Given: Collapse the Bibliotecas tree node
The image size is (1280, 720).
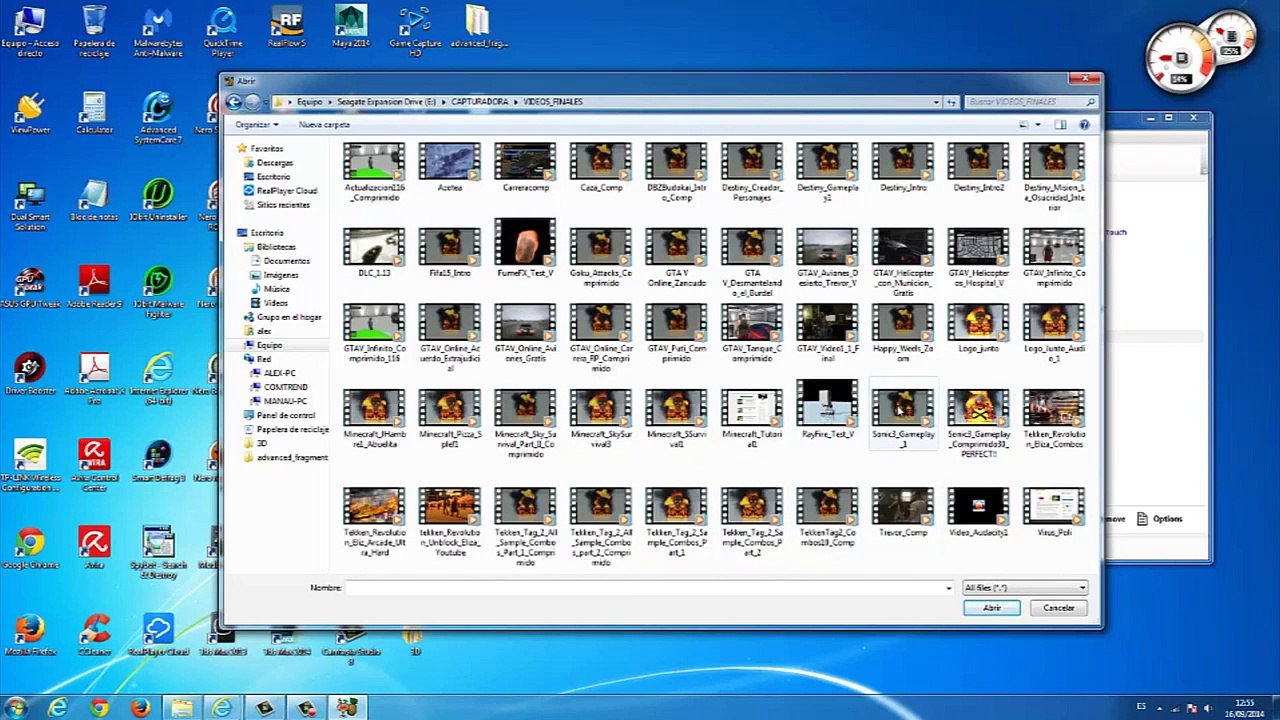Looking at the screenshot, I should pos(244,247).
